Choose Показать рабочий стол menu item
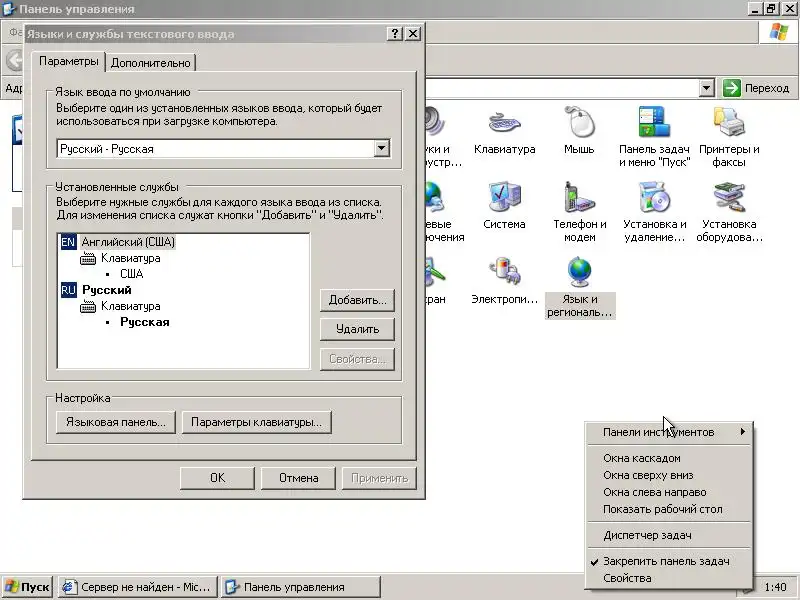 pyautogui.click(x=669, y=509)
